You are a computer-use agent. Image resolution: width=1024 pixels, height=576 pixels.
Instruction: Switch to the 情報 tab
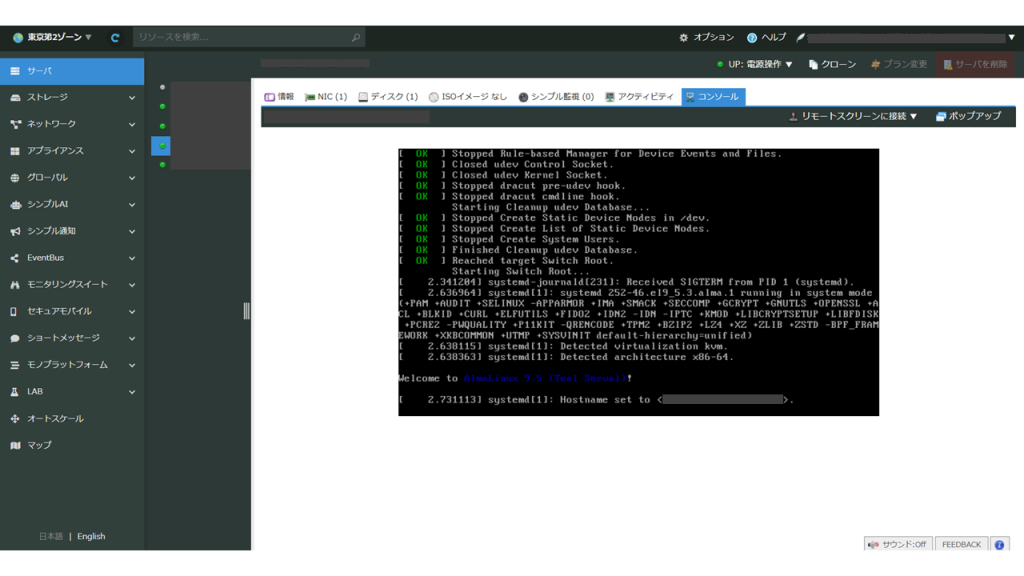pyautogui.click(x=280, y=97)
